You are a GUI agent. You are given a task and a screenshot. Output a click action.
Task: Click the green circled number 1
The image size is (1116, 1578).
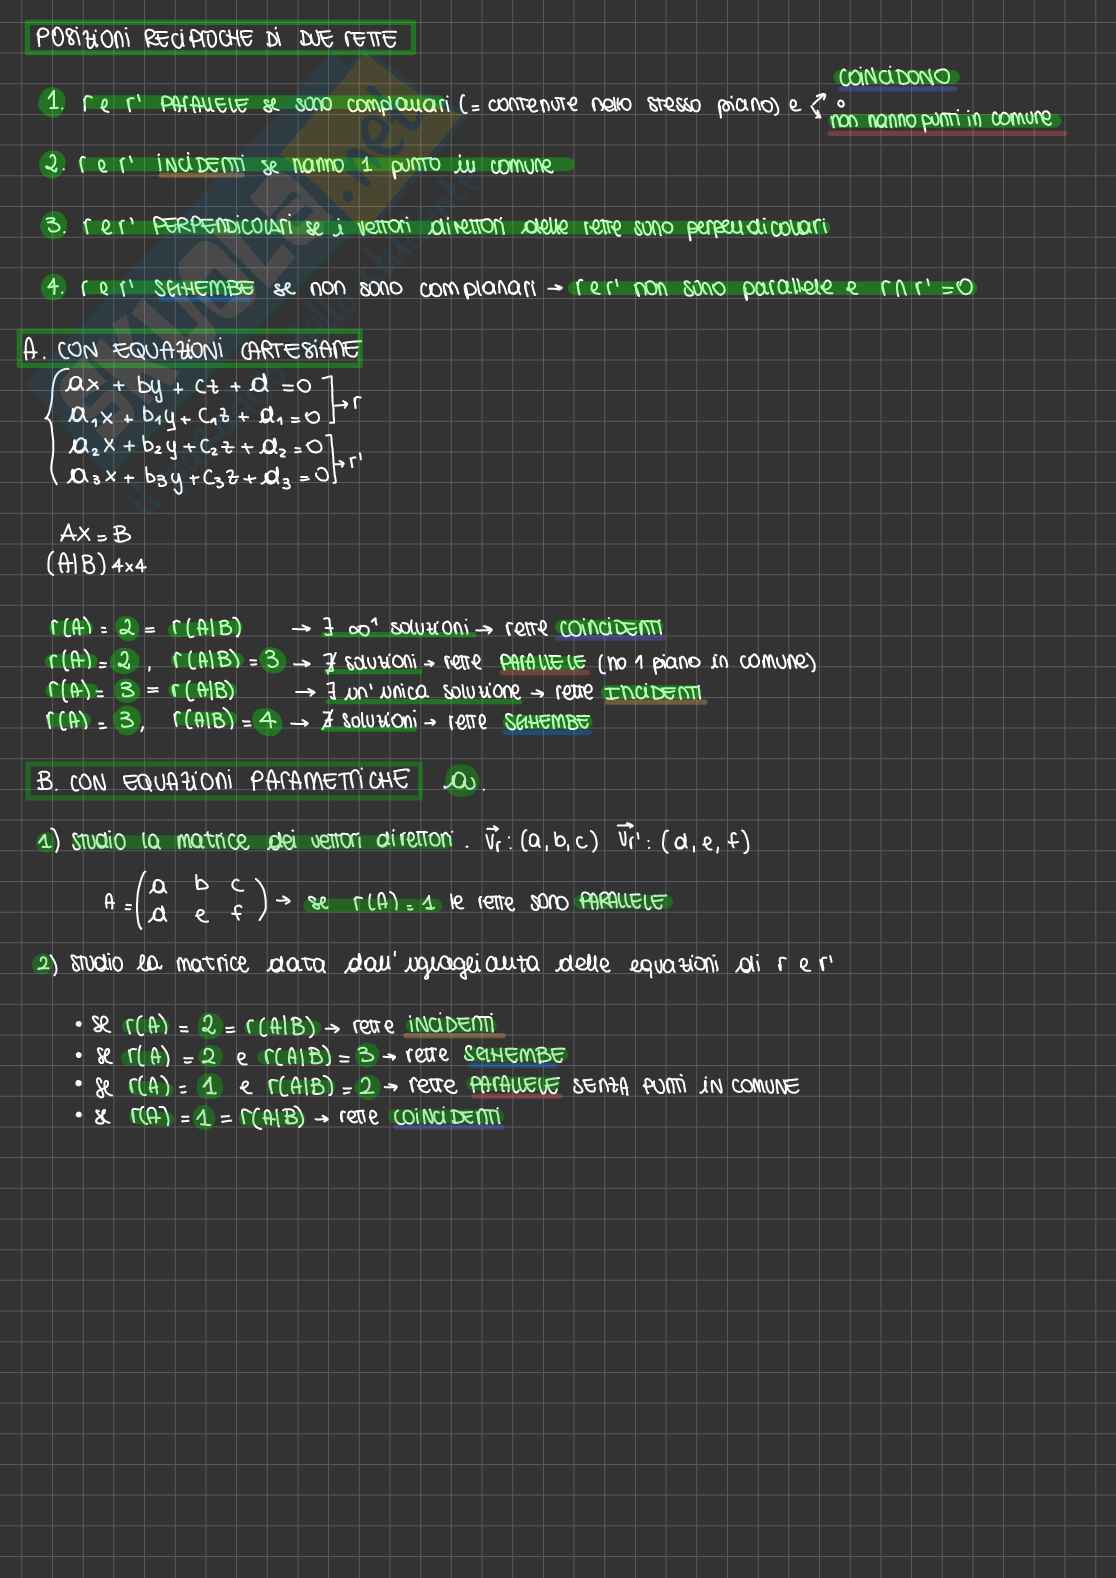[53, 102]
